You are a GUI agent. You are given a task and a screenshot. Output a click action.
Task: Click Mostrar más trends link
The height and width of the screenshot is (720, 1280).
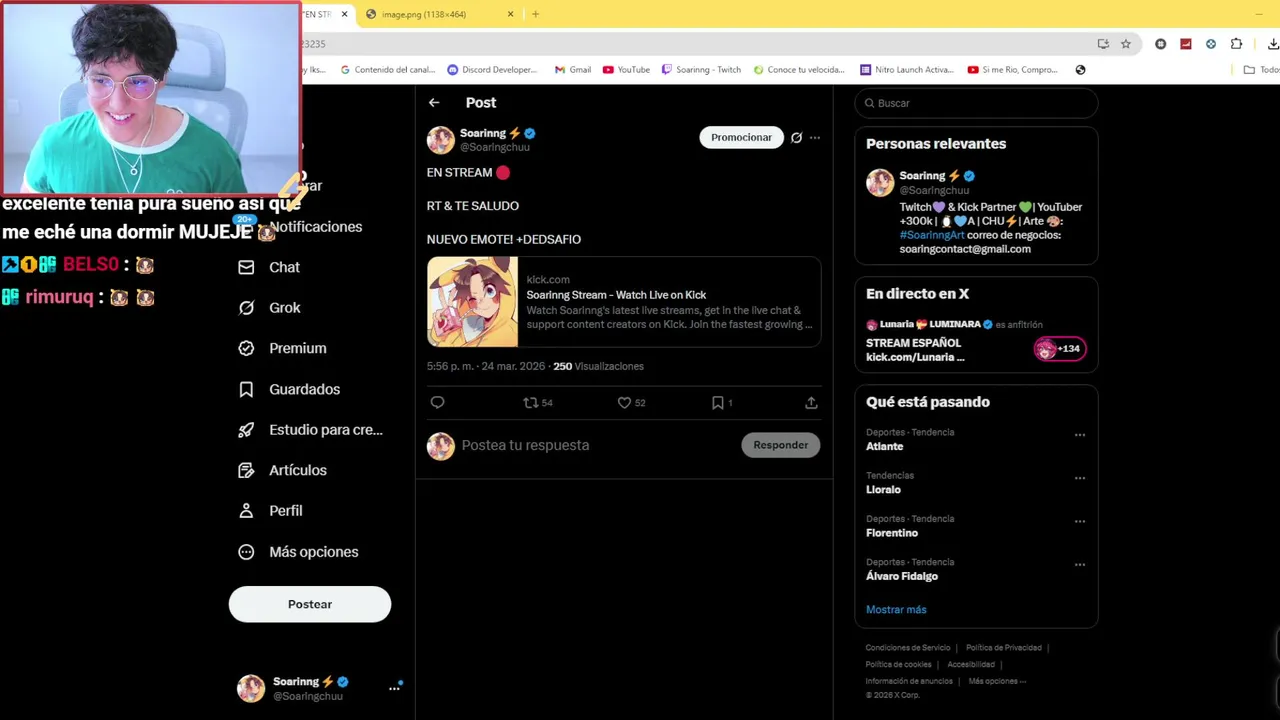pyautogui.click(x=896, y=609)
